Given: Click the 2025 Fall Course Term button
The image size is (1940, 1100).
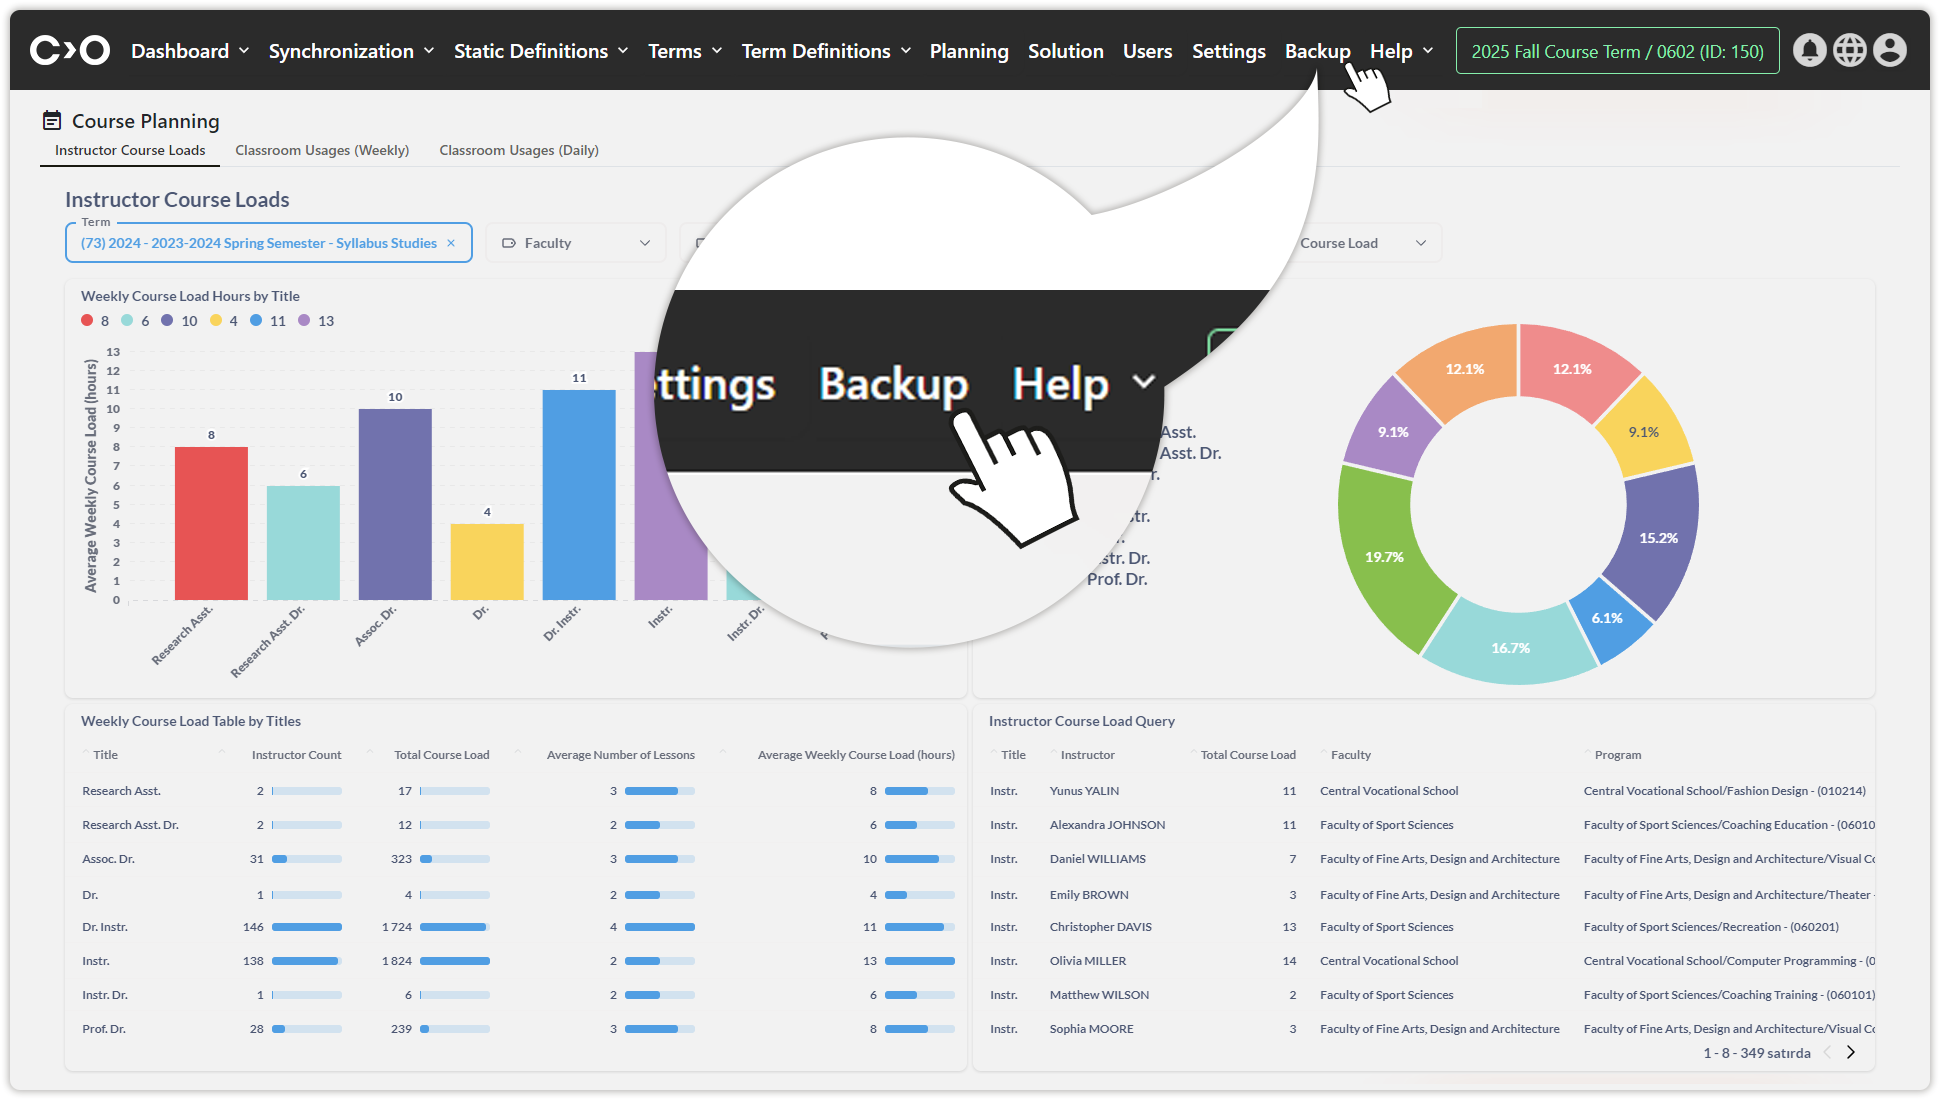Looking at the screenshot, I should (1617, 51).
